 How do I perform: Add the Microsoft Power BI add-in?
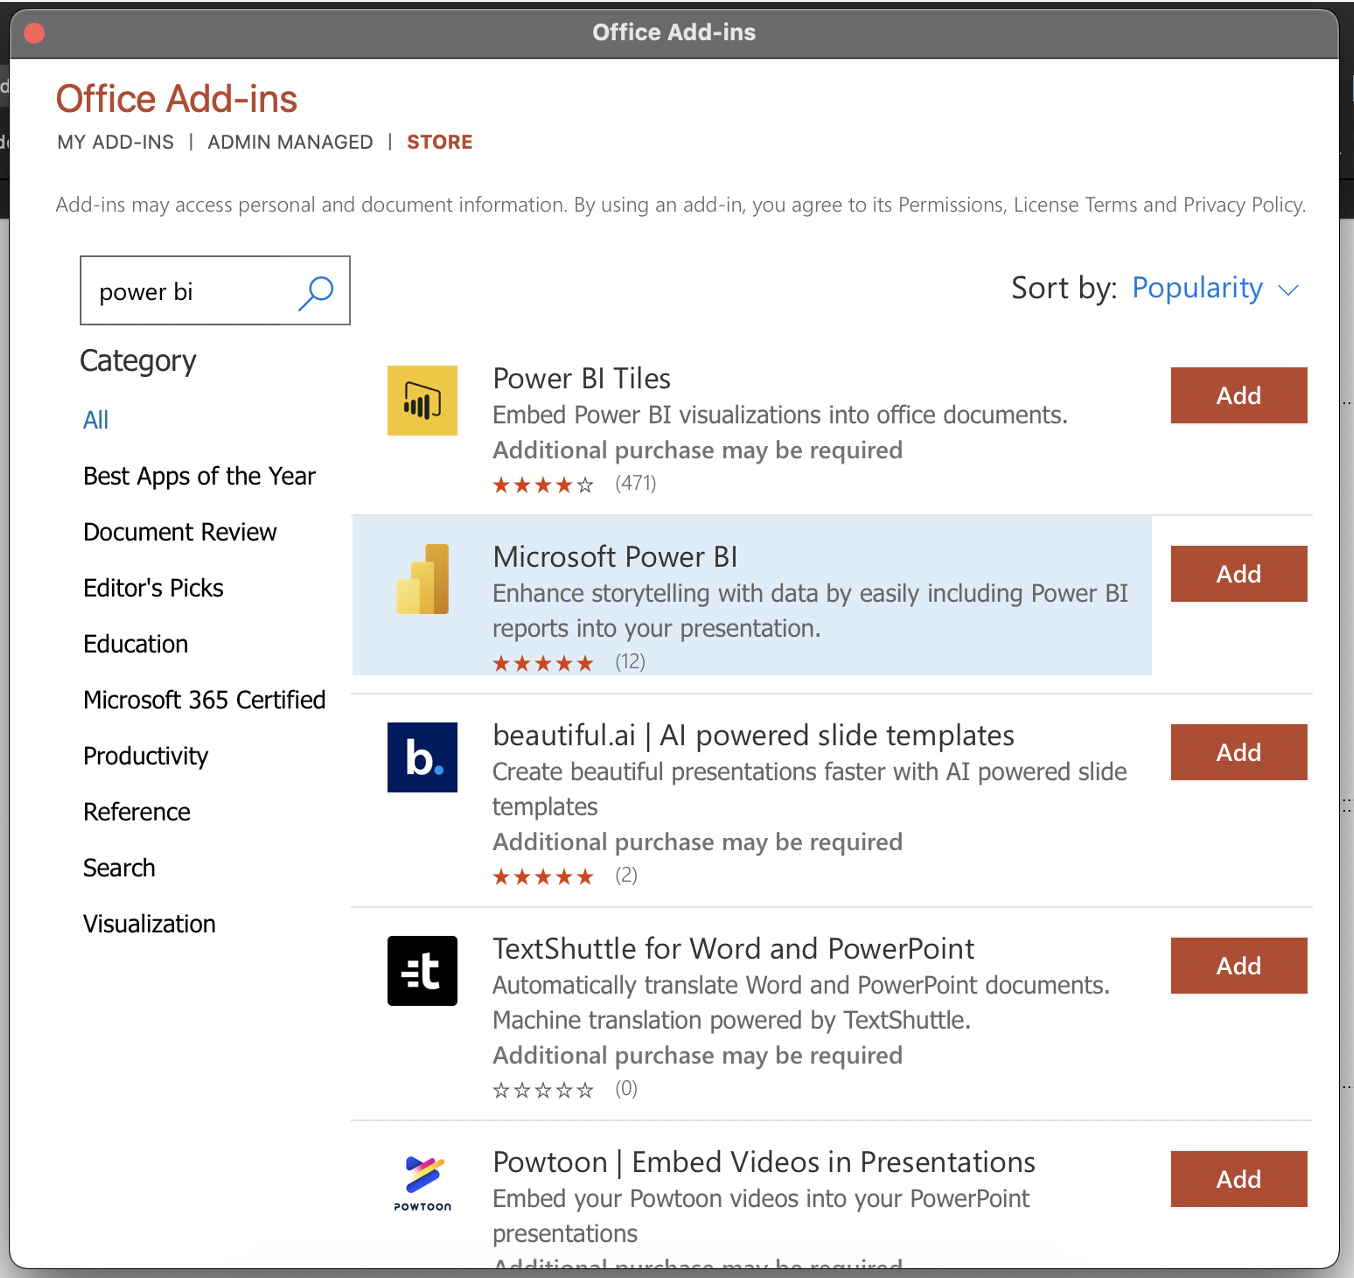pyautogui.click(x=1239, y=574)
